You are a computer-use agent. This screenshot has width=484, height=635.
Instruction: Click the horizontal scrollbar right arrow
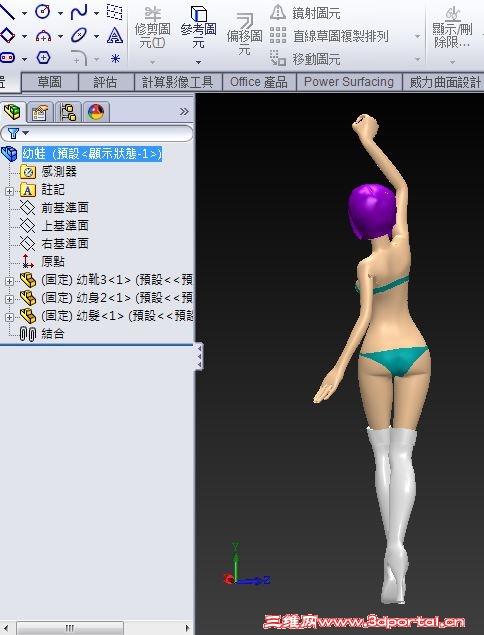(x=187, y=628)
